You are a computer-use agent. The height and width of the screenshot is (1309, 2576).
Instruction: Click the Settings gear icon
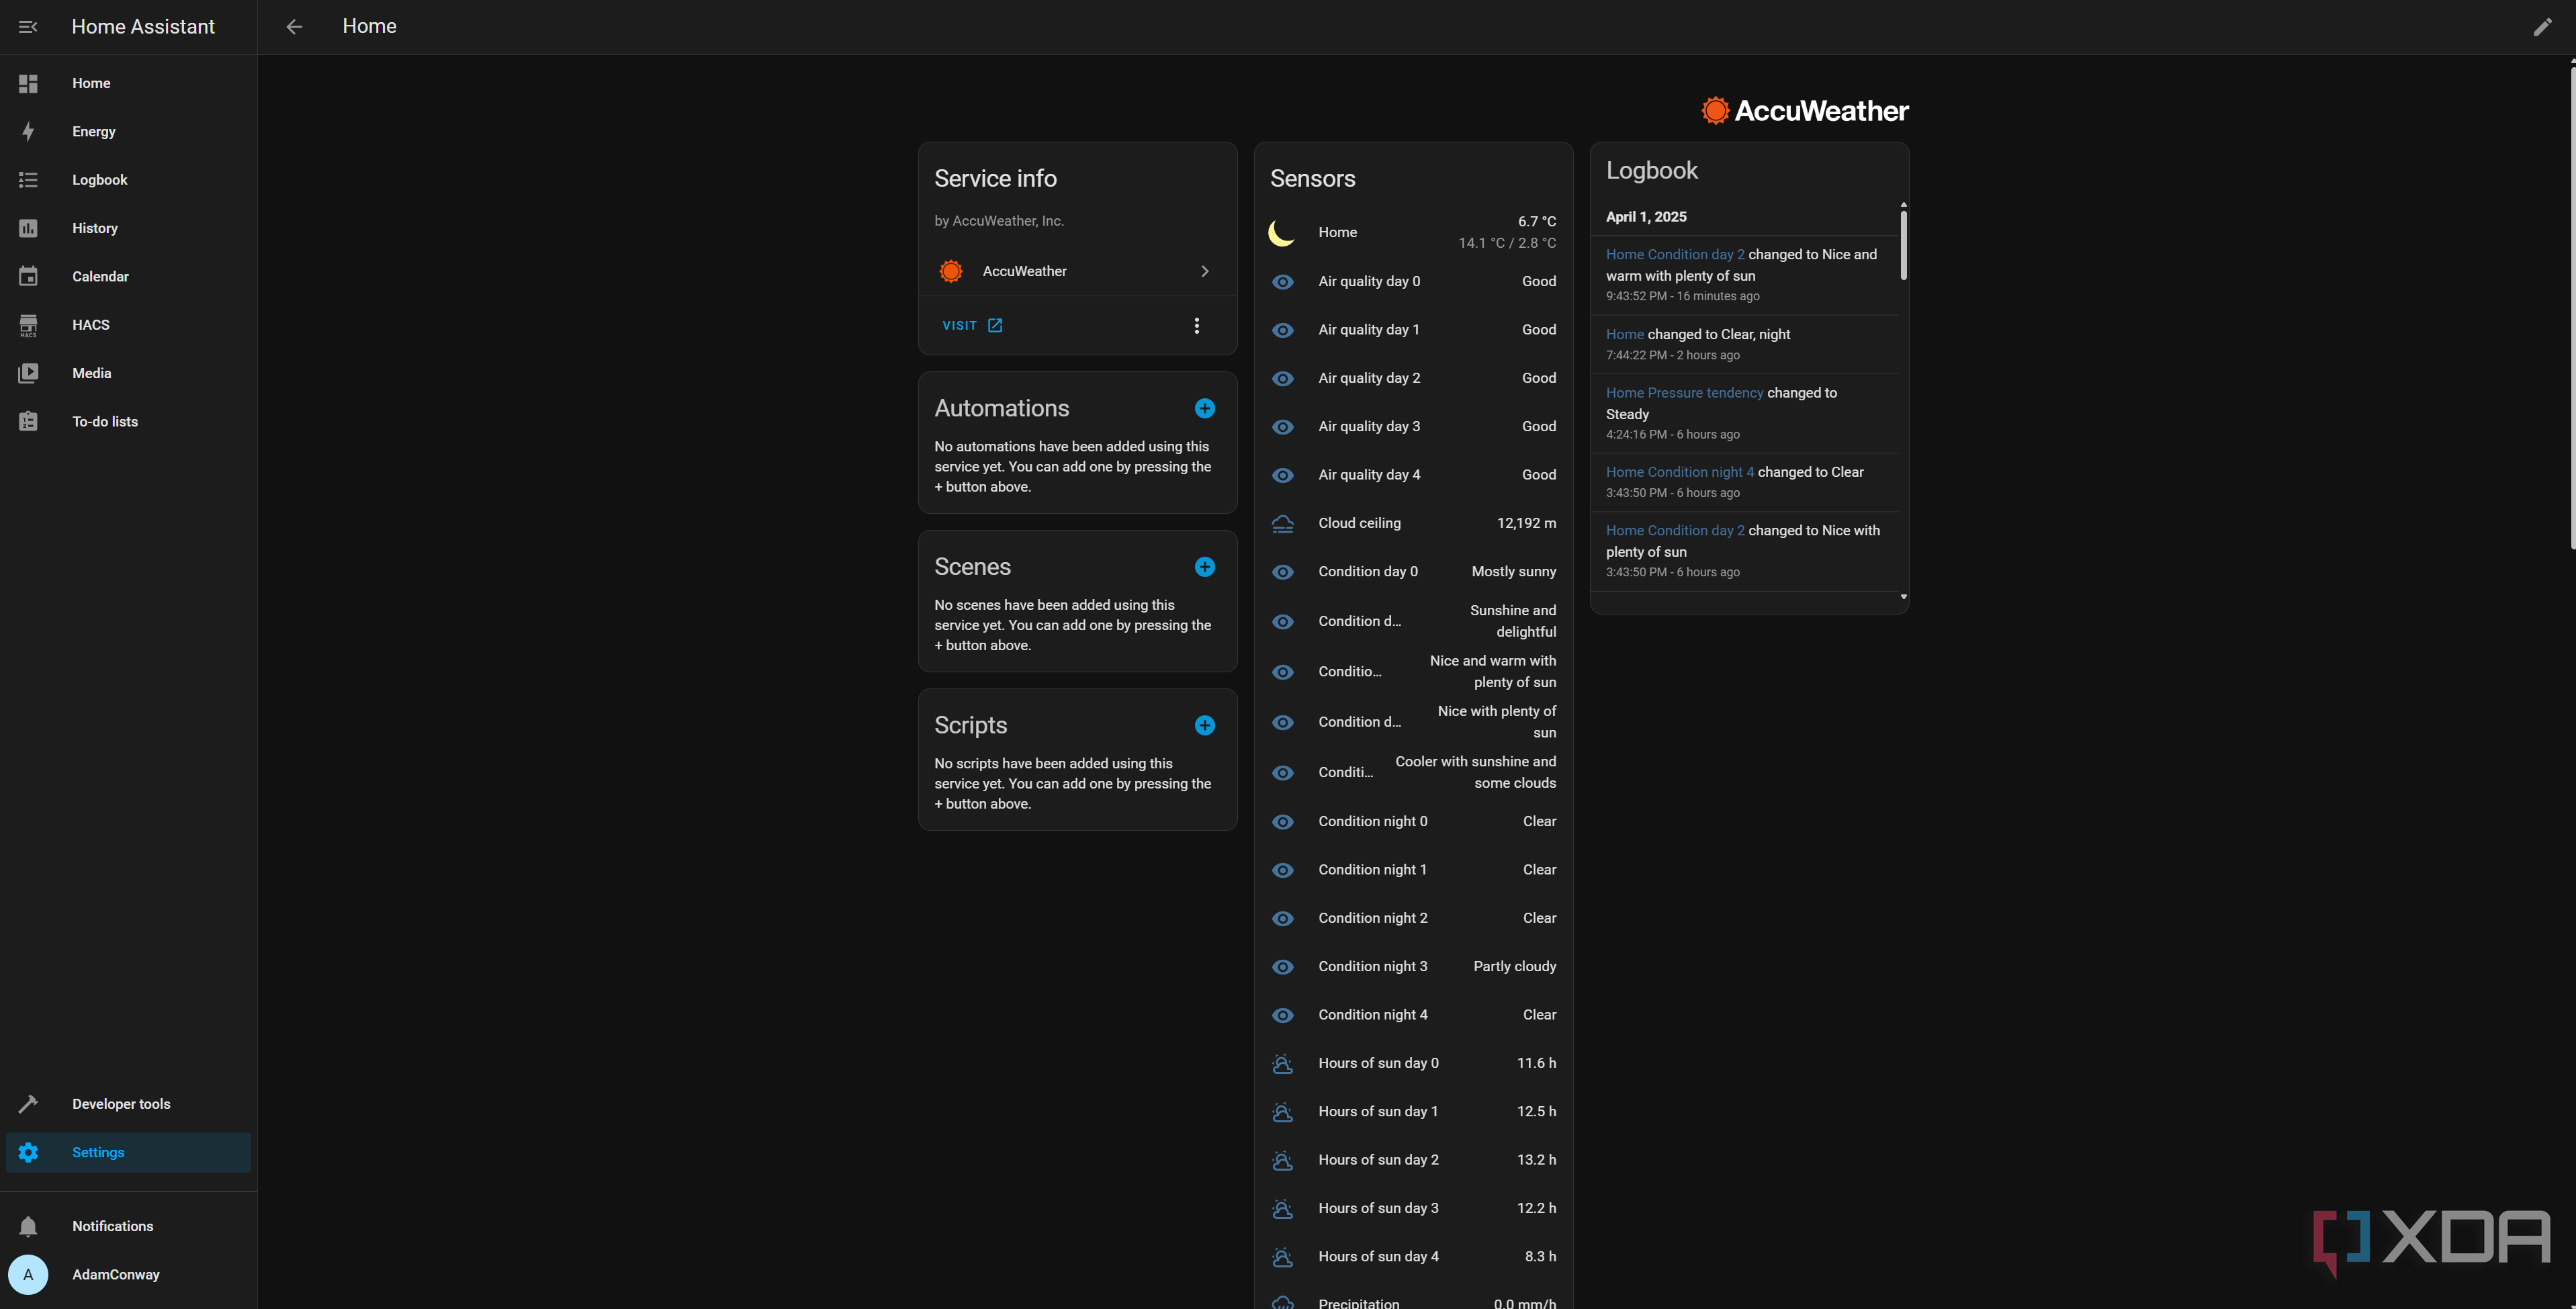coord(28,1152)
